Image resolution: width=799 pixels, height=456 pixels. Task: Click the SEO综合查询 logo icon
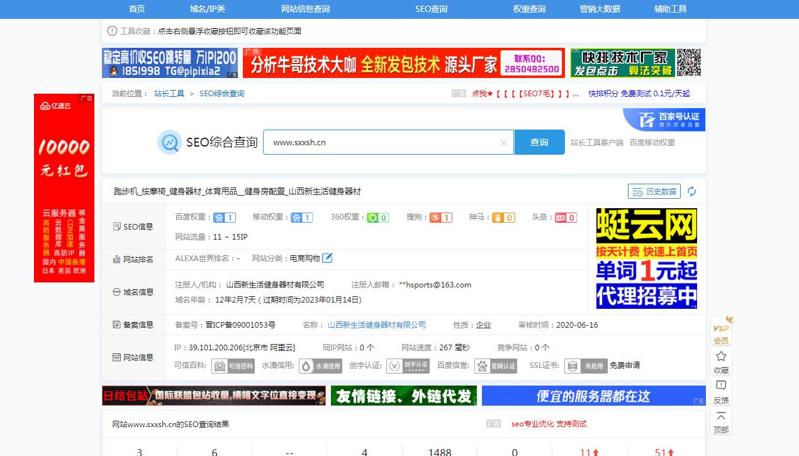(x=169, y=142)
